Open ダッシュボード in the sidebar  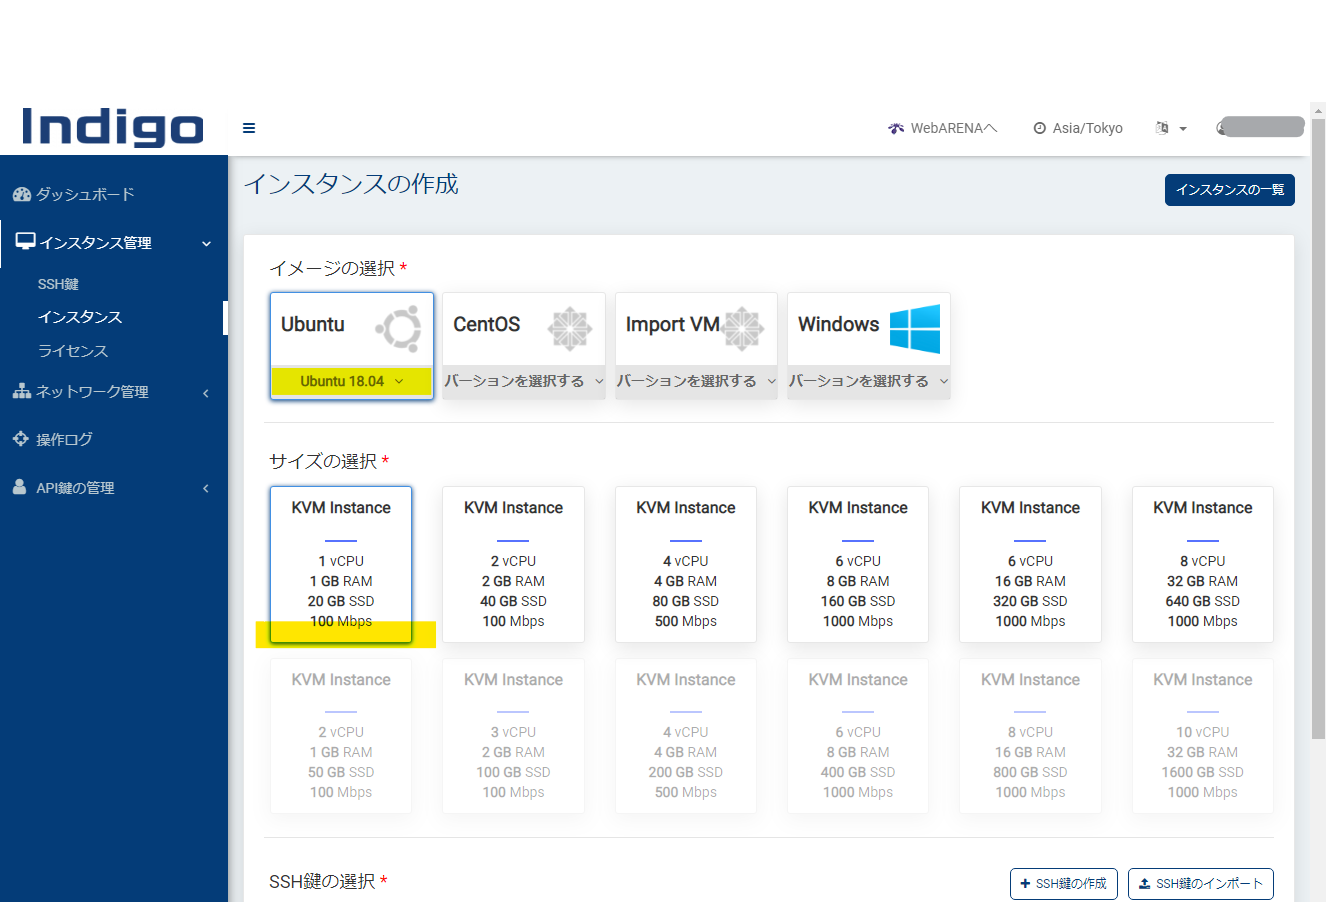pyautogui.click(x=85, y=194)
